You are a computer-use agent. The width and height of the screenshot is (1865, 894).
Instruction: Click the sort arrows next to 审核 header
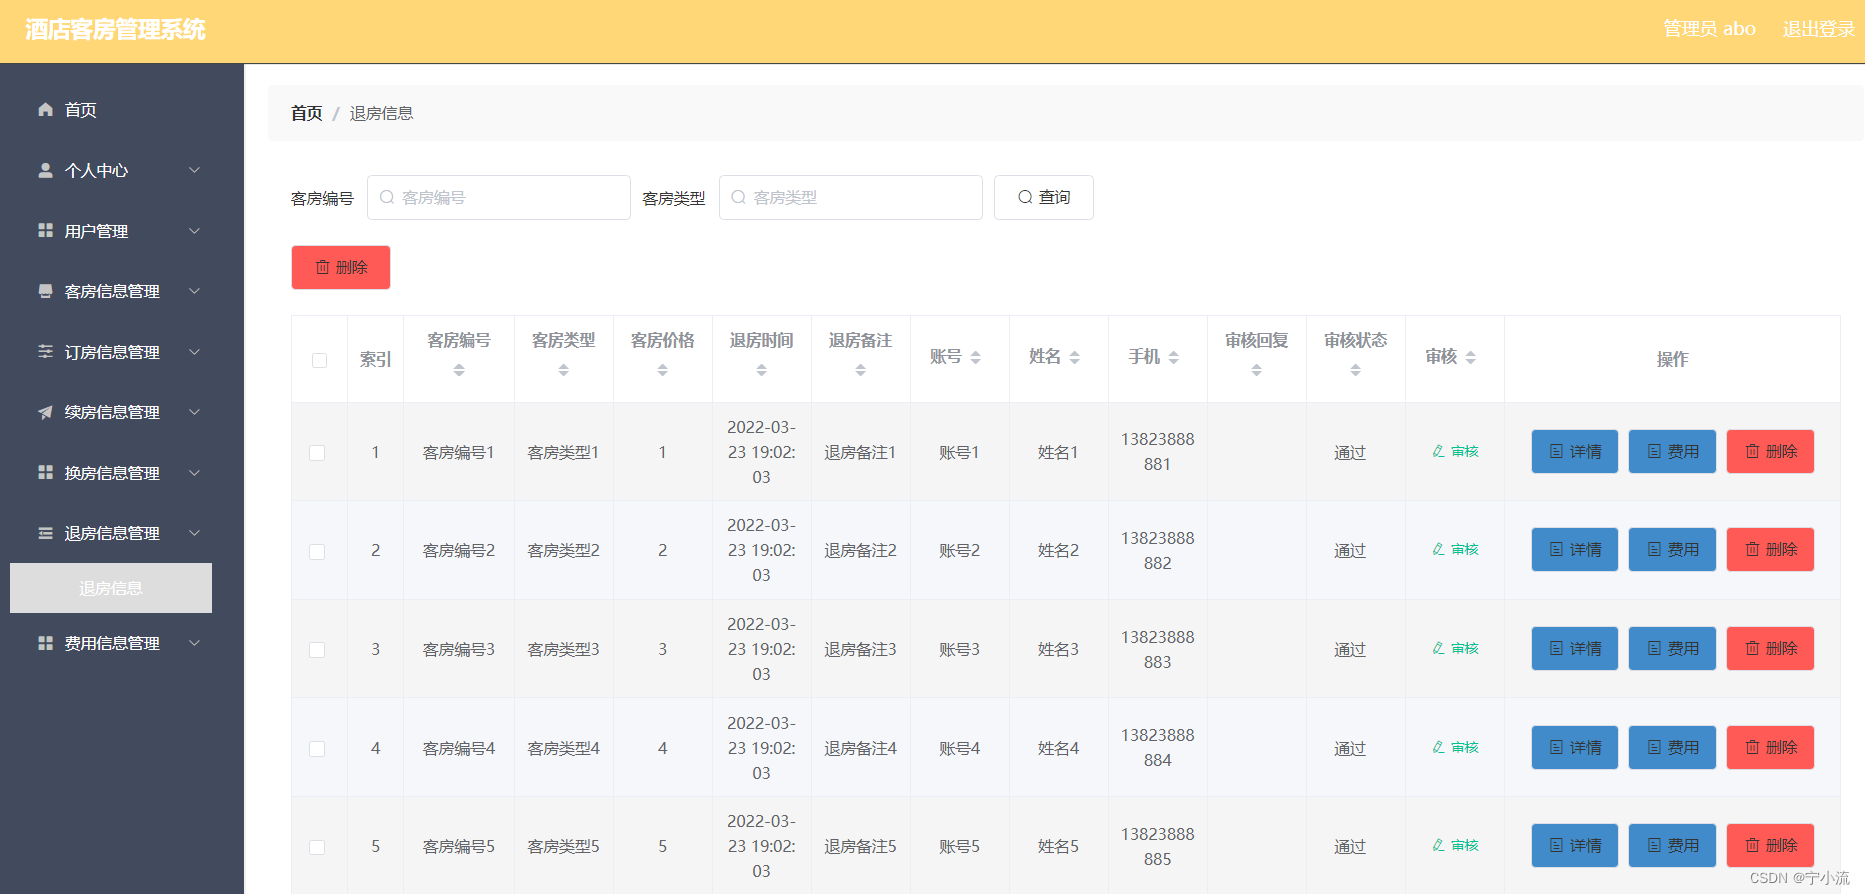1470,357
